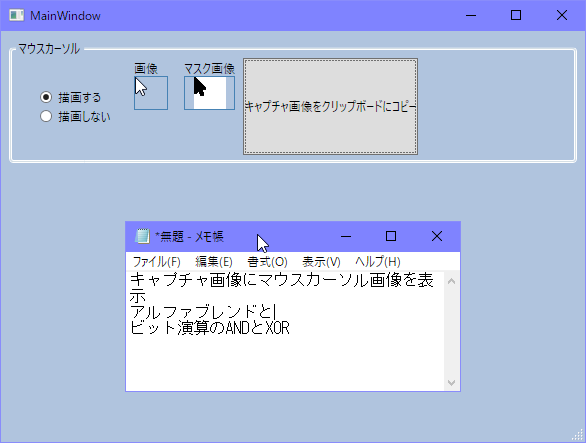Click the 画像 label text
Screen dimensions: 586x443
click(146, 68)
